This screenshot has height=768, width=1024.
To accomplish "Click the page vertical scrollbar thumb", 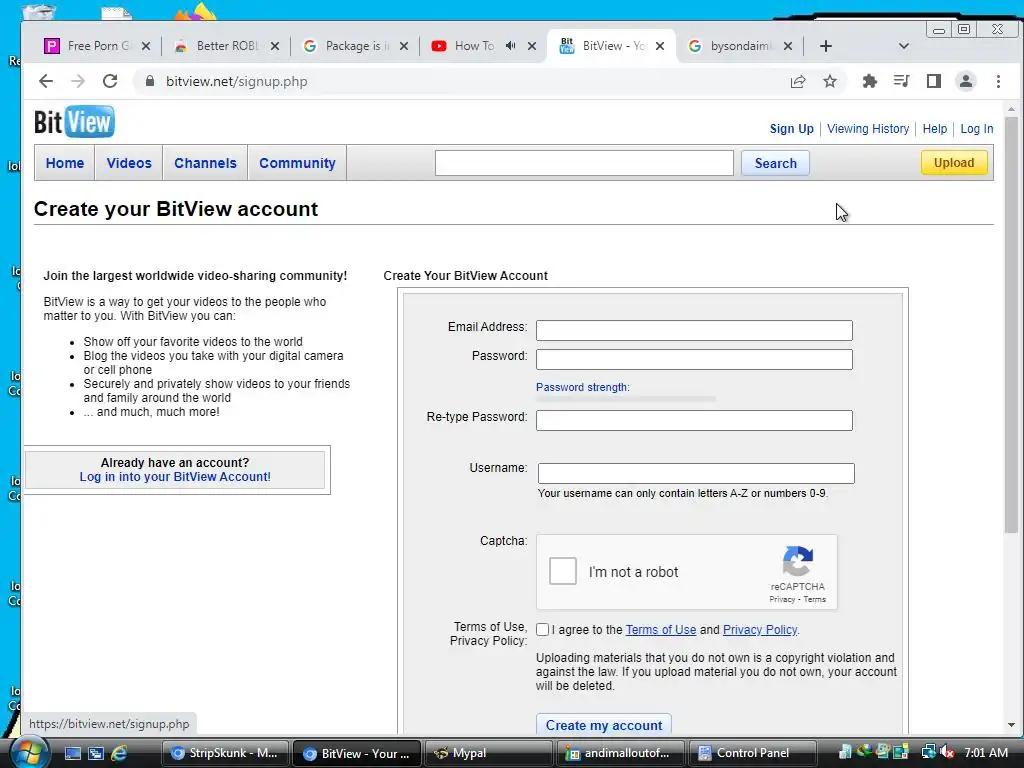I will point(1011,325).
